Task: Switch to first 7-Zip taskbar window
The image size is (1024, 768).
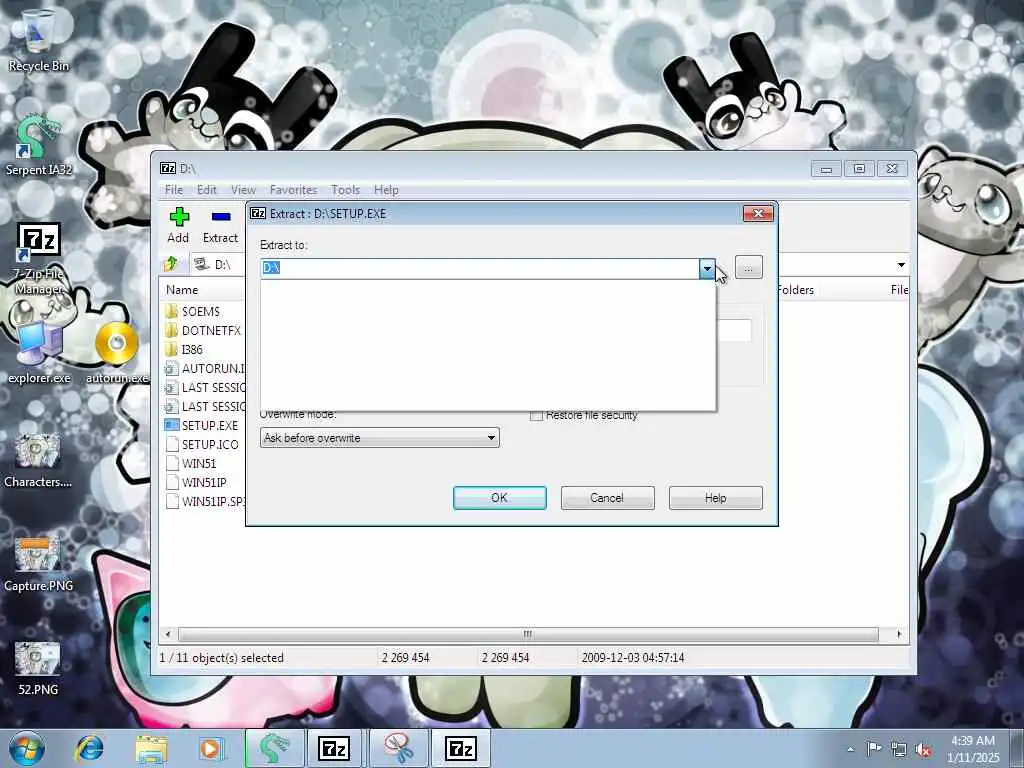Action: pos(334,748)
